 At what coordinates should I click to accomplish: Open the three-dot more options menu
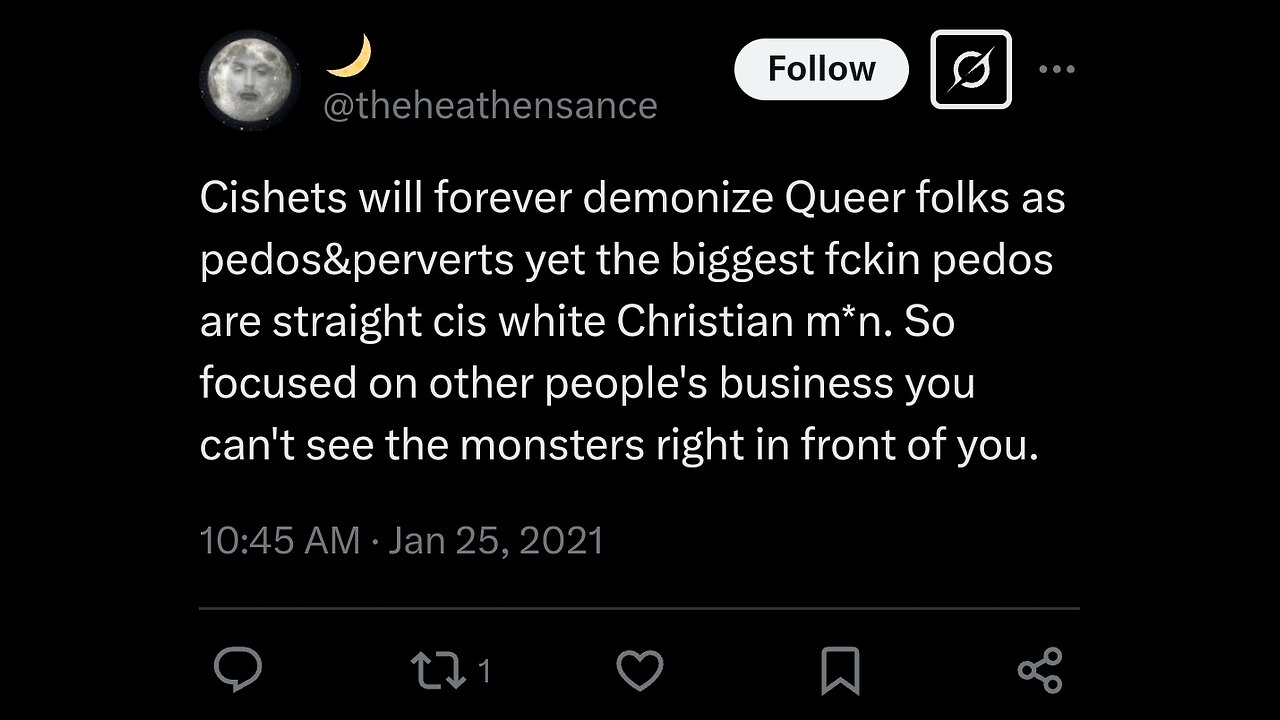1056,69
